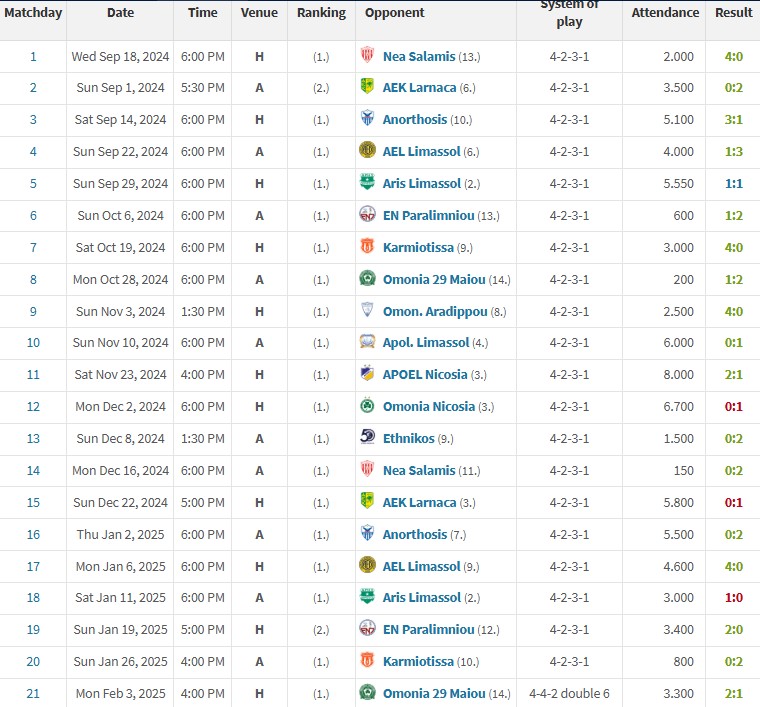Viewport: 760px width, 707px height.
Task: Click the Ranking column header
Action: click(321, 13)
